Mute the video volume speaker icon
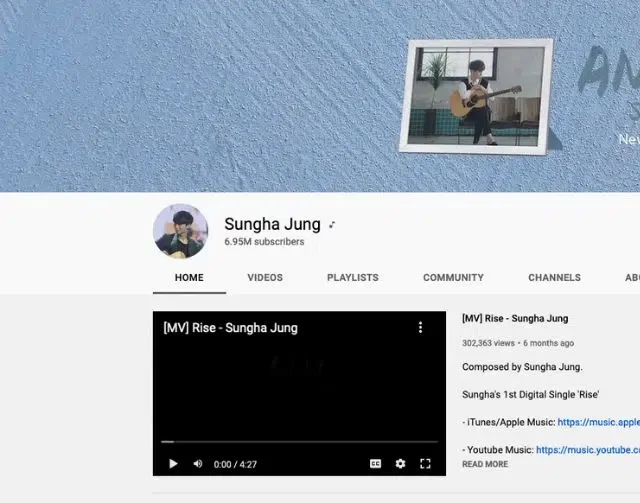The image size is (640, 503). point(197,464)
